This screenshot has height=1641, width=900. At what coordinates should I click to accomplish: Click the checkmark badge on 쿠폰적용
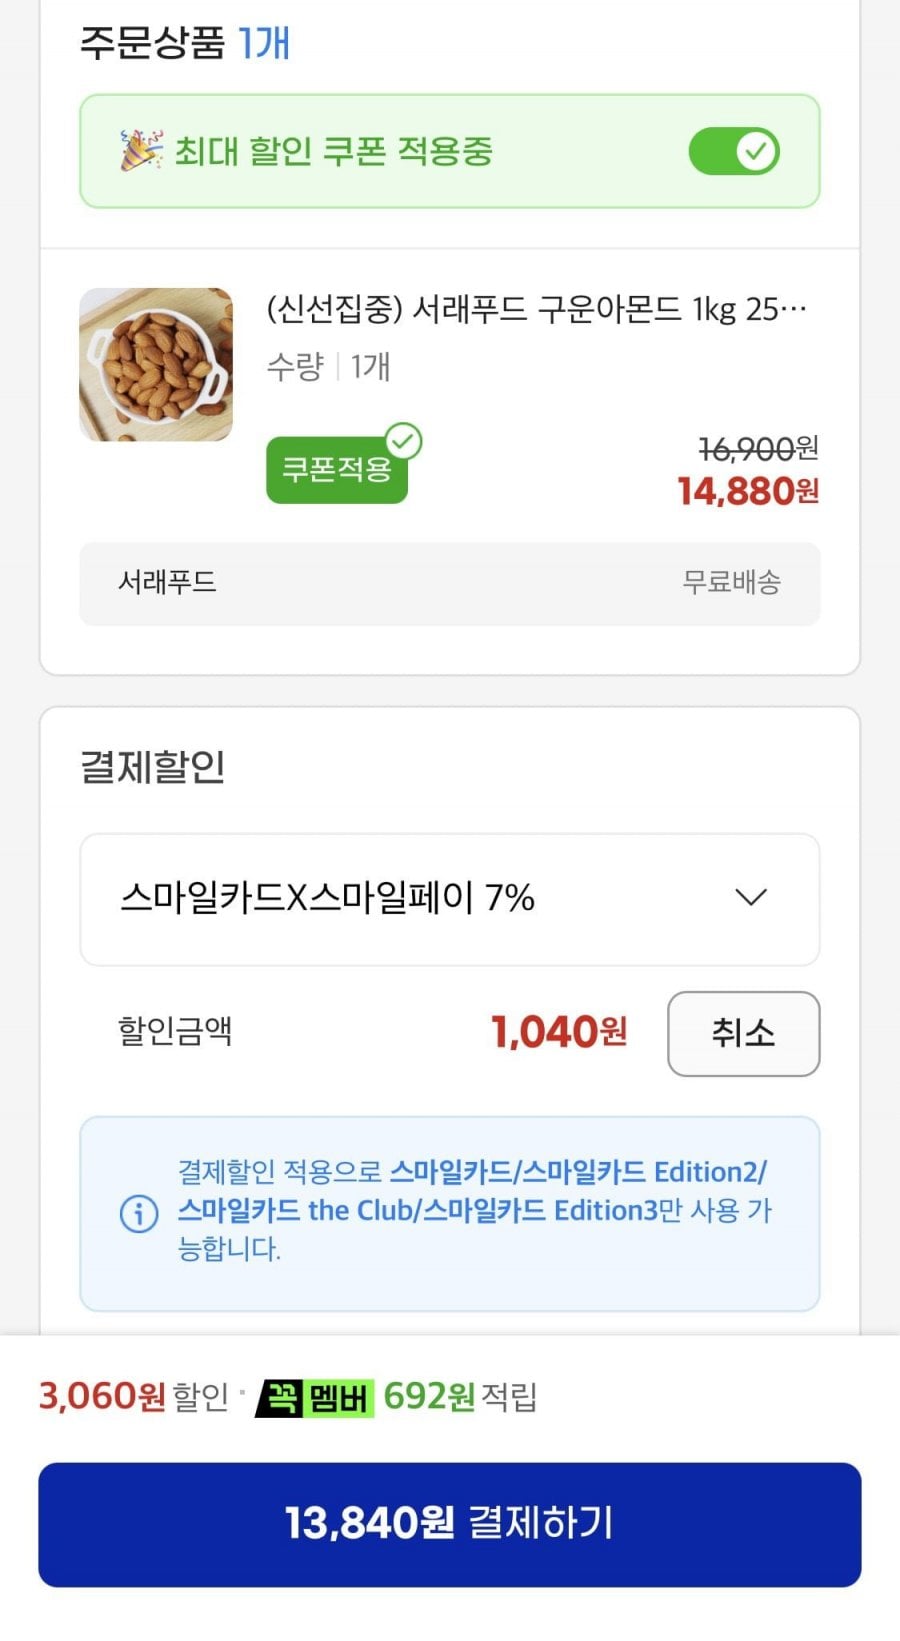(404, 440)
